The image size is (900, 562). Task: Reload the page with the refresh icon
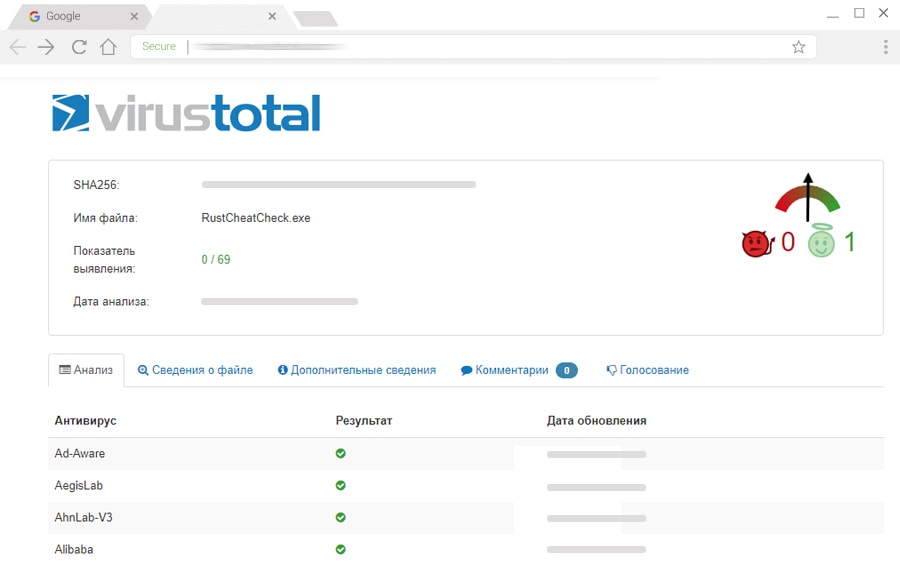tap(79, 47)
